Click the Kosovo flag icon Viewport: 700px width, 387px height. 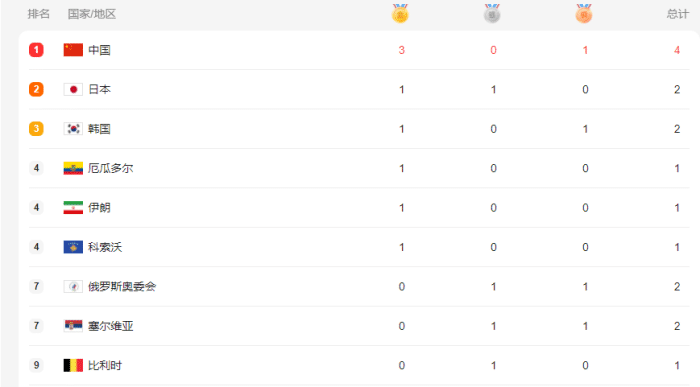point(73,247)
